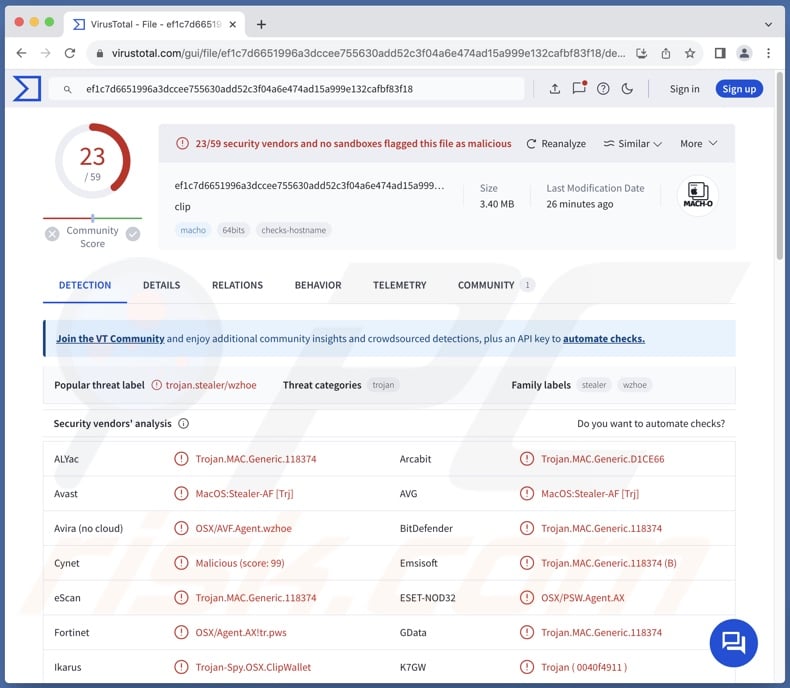The width and height of the screenshot is (790, 688).
Task: Click the 64bits tag
Action: [x=233, y=230]
